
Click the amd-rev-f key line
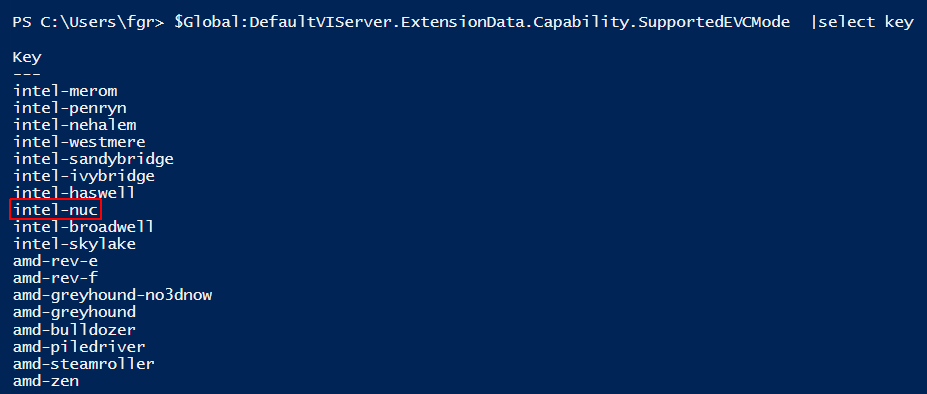point(56,278)
